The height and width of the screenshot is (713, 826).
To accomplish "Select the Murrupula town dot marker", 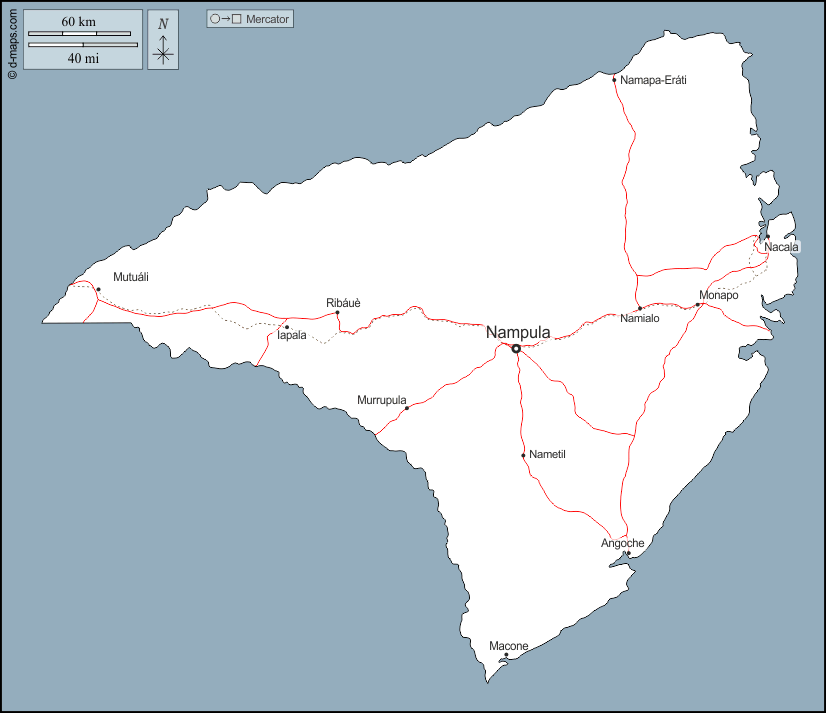I will tap(406, 408).
